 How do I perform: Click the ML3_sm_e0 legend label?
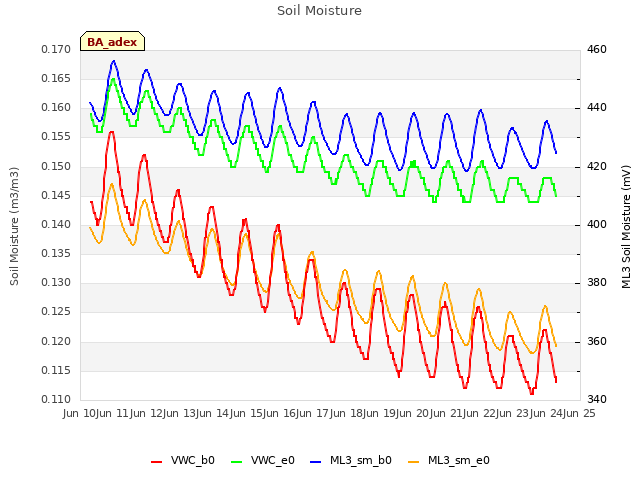tap(459, 460)
